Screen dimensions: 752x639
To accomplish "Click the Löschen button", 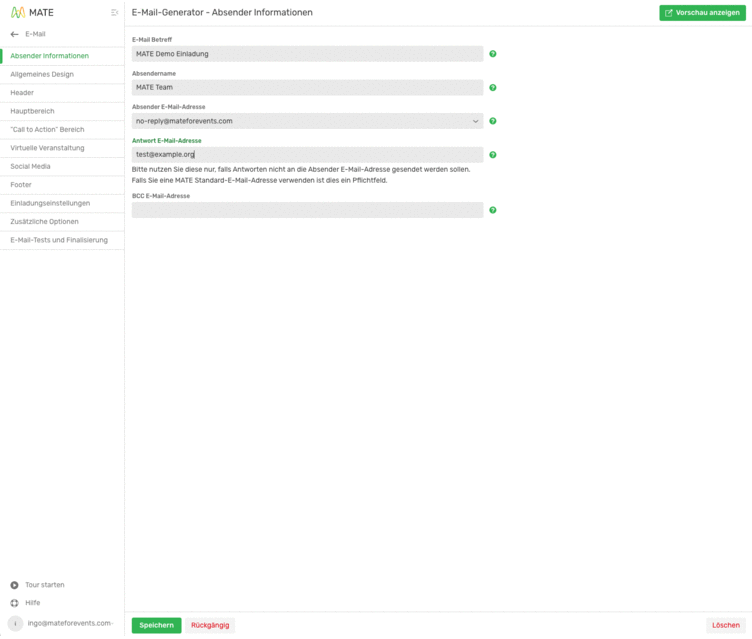I will 726,625.
